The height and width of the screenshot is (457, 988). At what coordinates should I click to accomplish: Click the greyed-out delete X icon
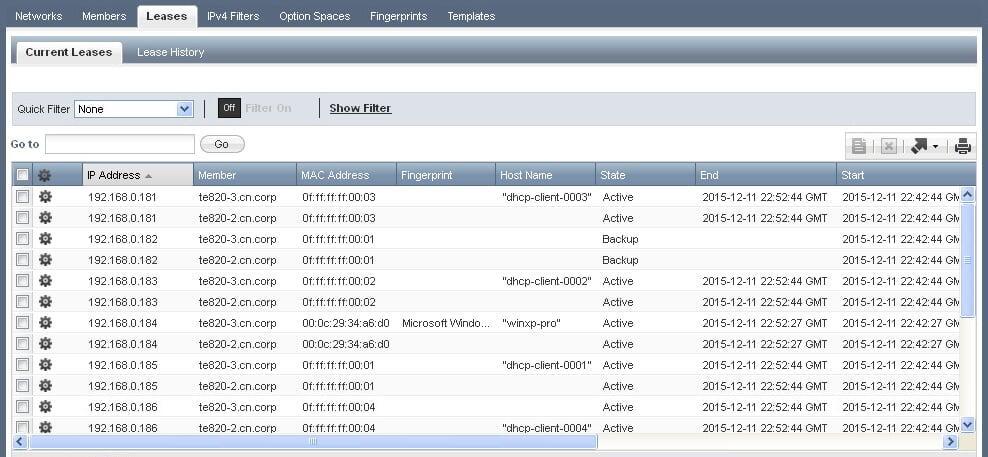pos(888,146)
